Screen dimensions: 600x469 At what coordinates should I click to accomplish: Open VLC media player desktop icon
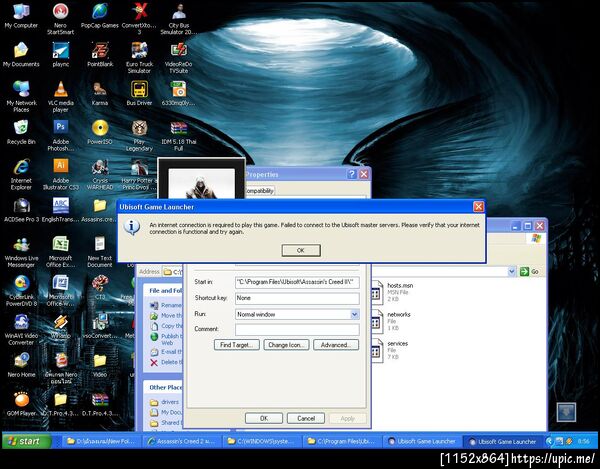[x=60, y=96]
